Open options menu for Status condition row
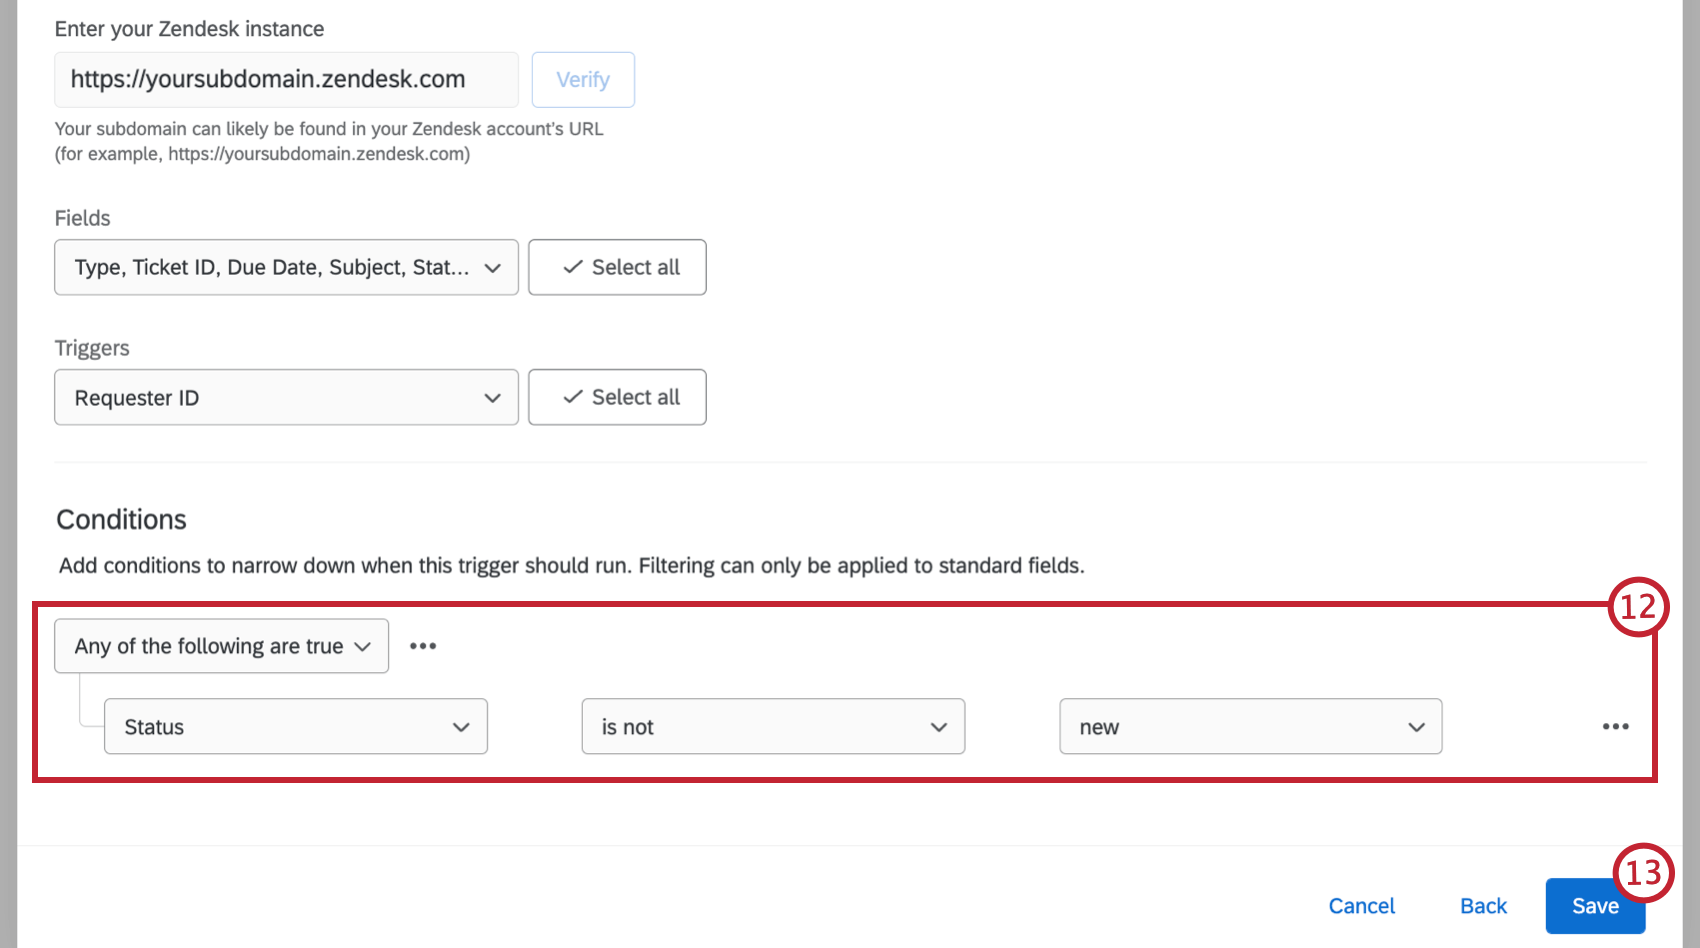This screenshot has height=948, width=1700. click(1615, 727)
